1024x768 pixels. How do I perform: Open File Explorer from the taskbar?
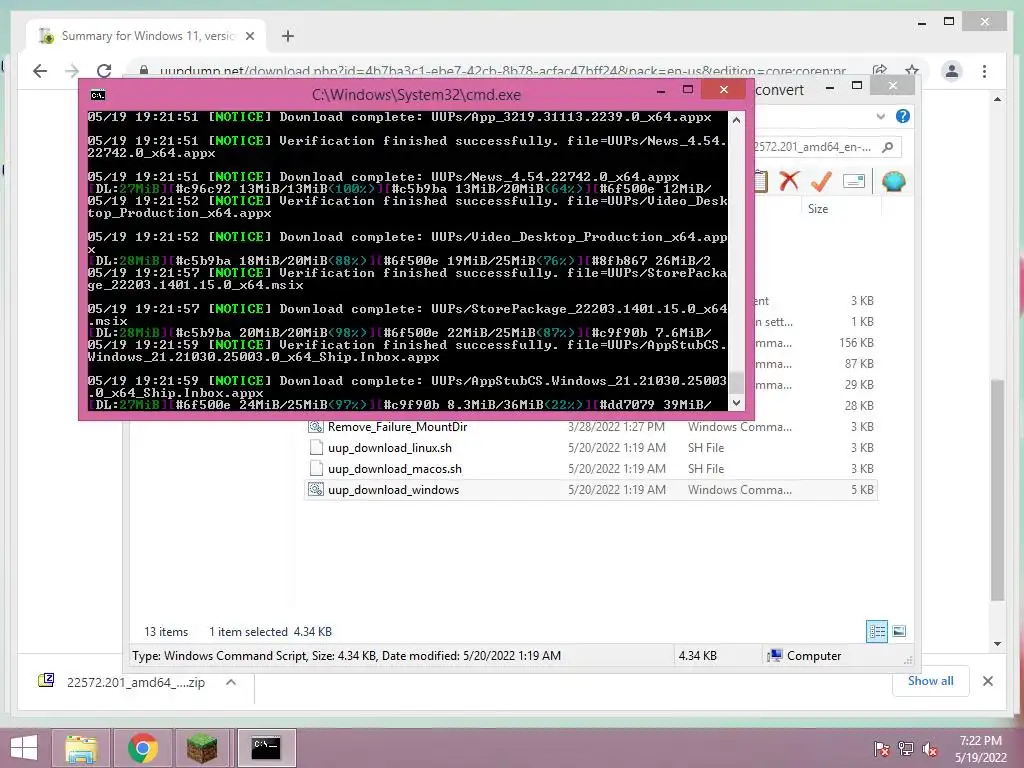81,748
